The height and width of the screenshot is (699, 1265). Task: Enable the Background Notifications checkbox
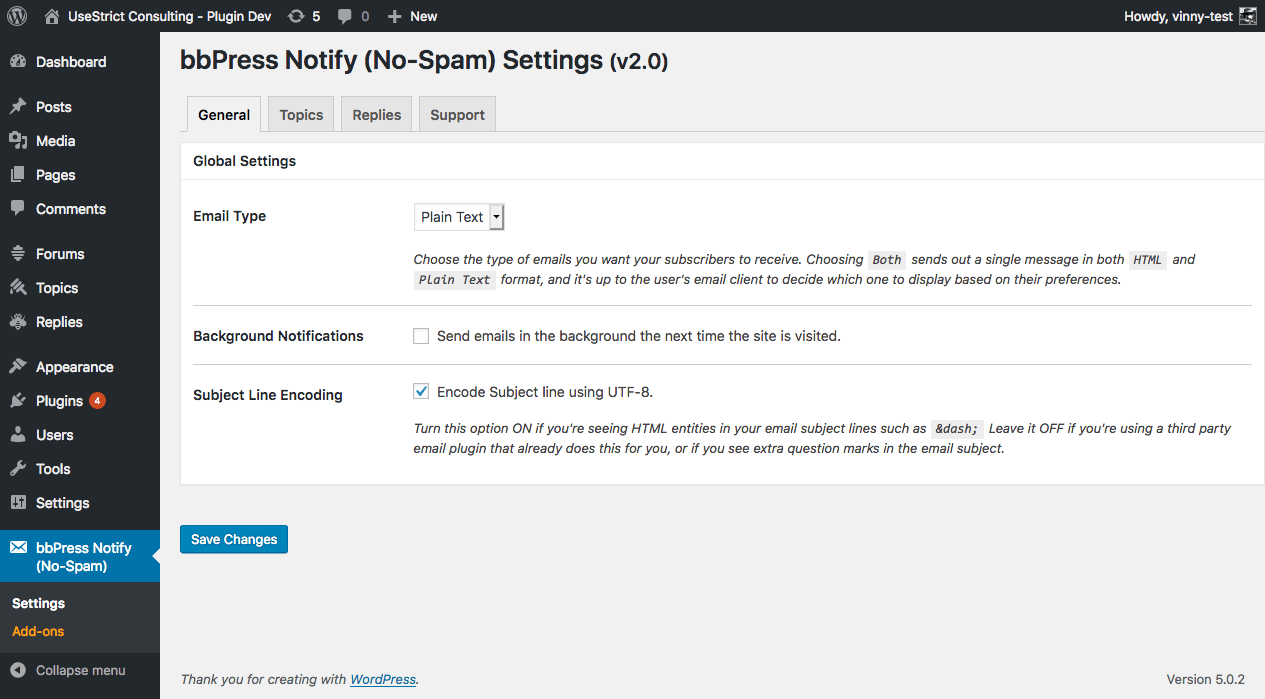click(421, 336)
